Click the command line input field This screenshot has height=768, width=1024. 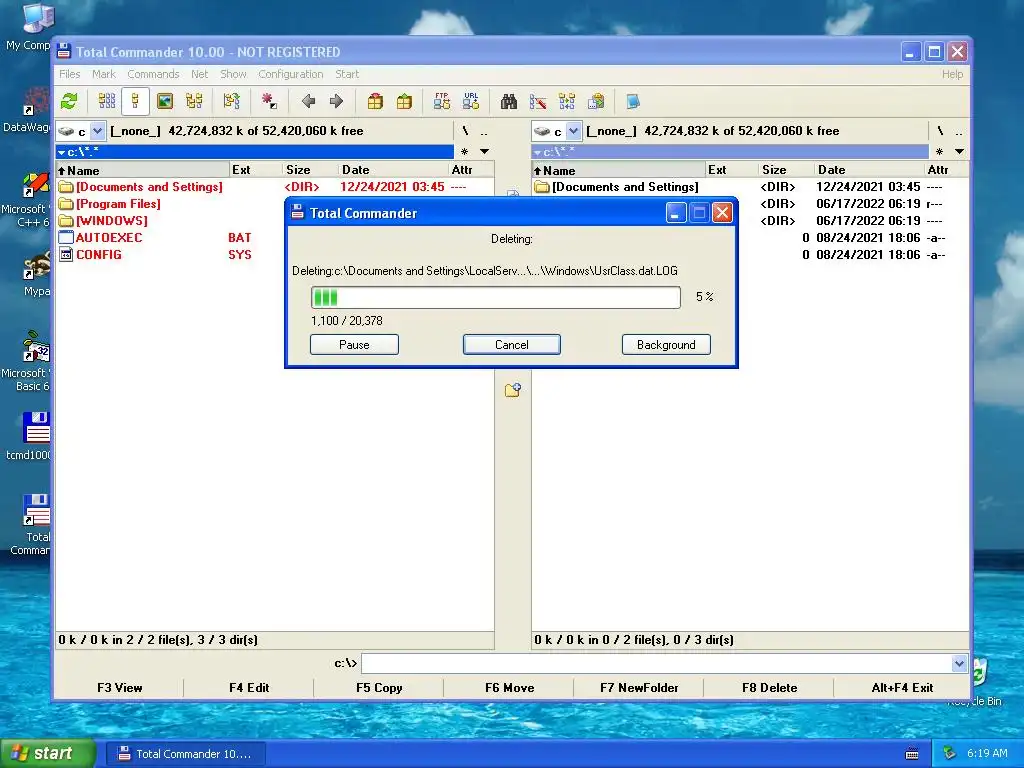point(656,664)
